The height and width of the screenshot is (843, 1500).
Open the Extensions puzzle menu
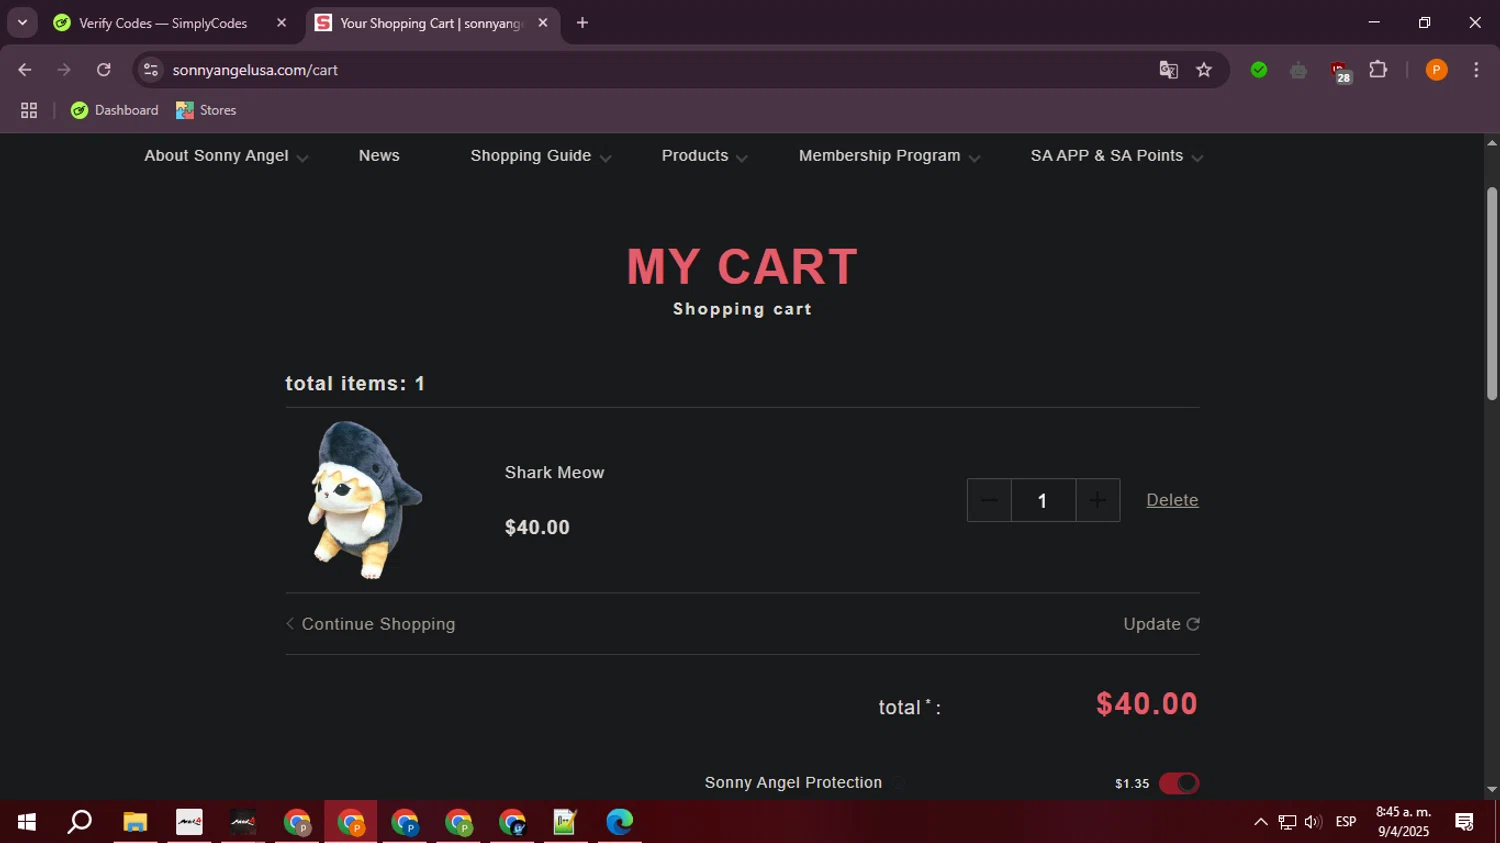coord(1378,70)
